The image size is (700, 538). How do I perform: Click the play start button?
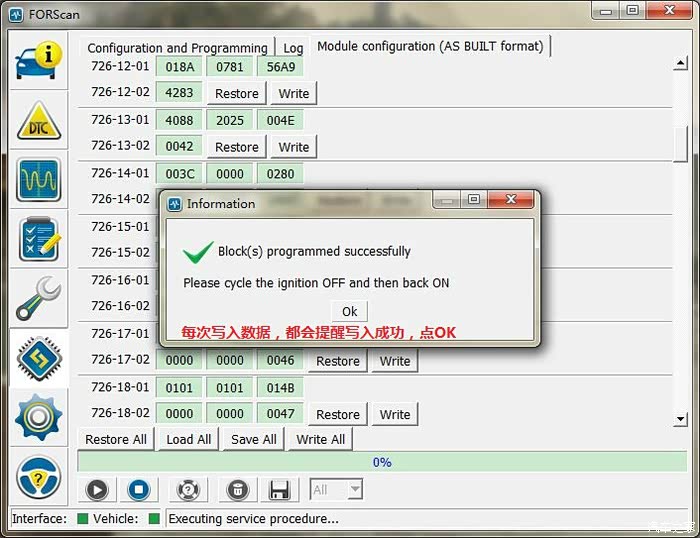pyautogui.click(x=97, y=490)
